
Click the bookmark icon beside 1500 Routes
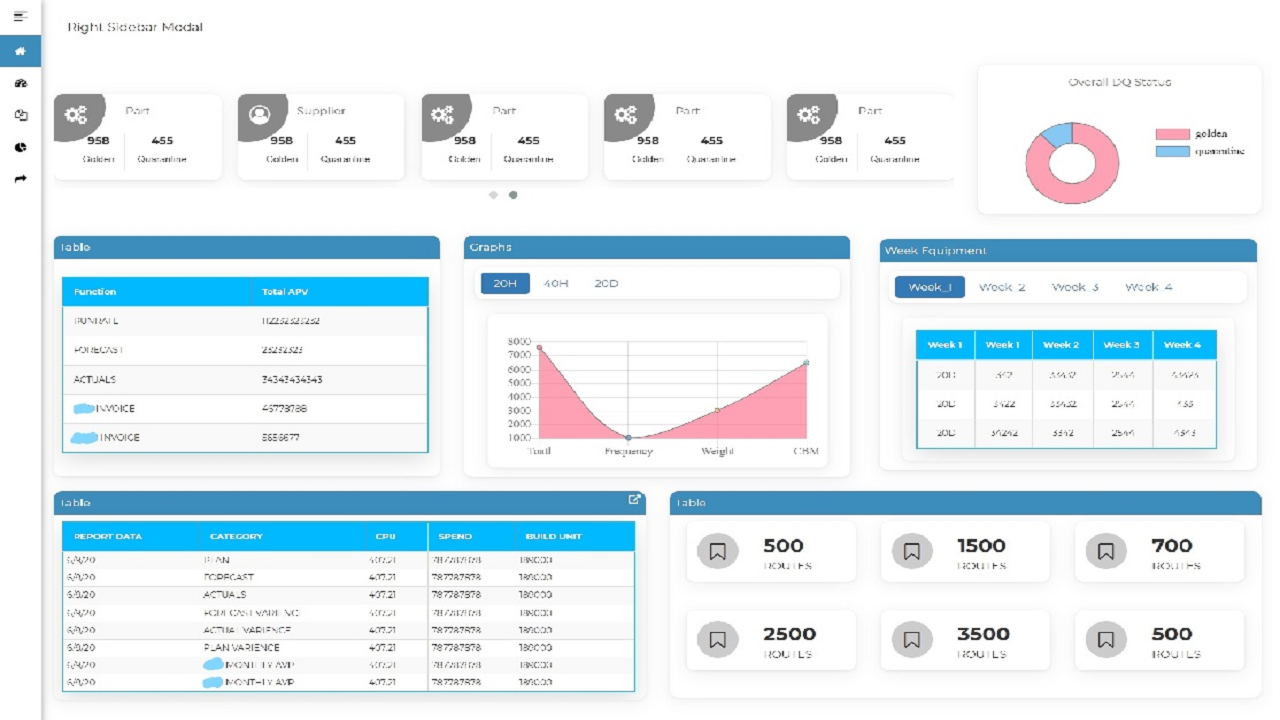click(912, 551)
